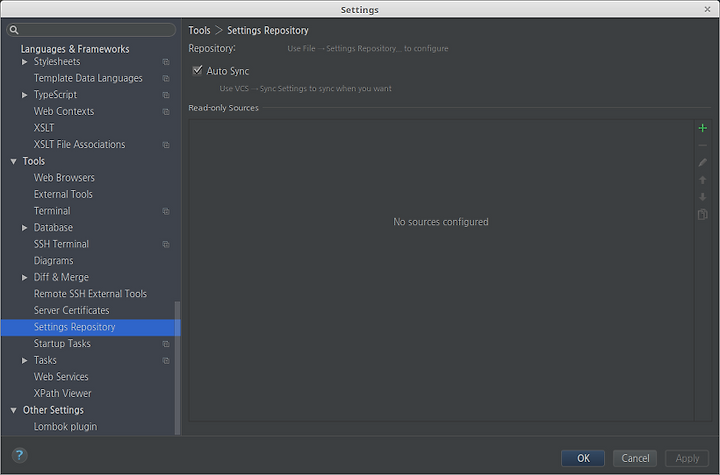Click the 'Repository:' label
Image resolution: width=720 pixels, height=475 pixels.
pos(212,48)
